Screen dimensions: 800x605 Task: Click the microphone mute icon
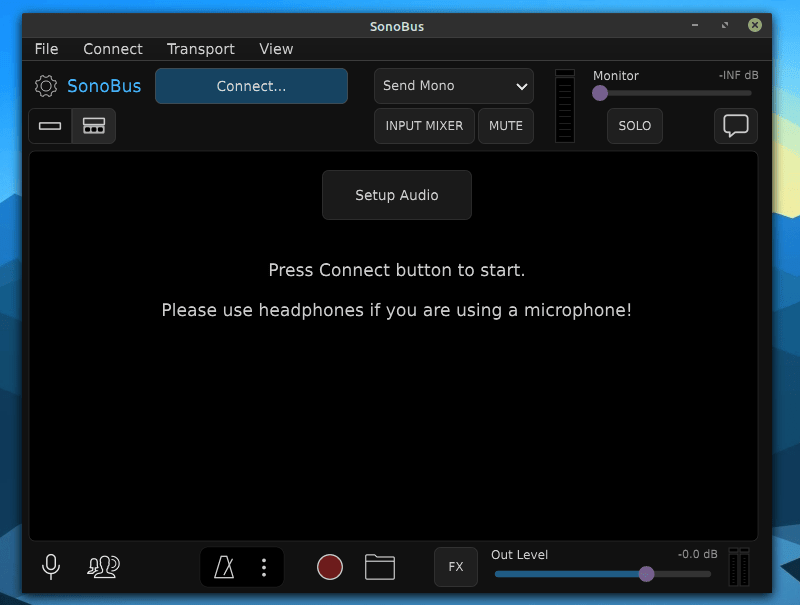click(x=51, y=567)
